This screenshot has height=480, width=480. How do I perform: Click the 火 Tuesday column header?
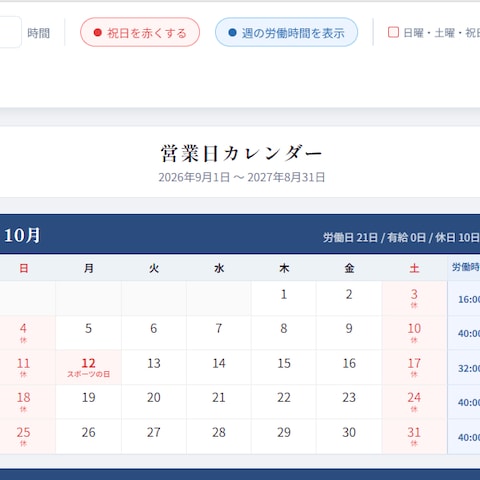(154, 268)
